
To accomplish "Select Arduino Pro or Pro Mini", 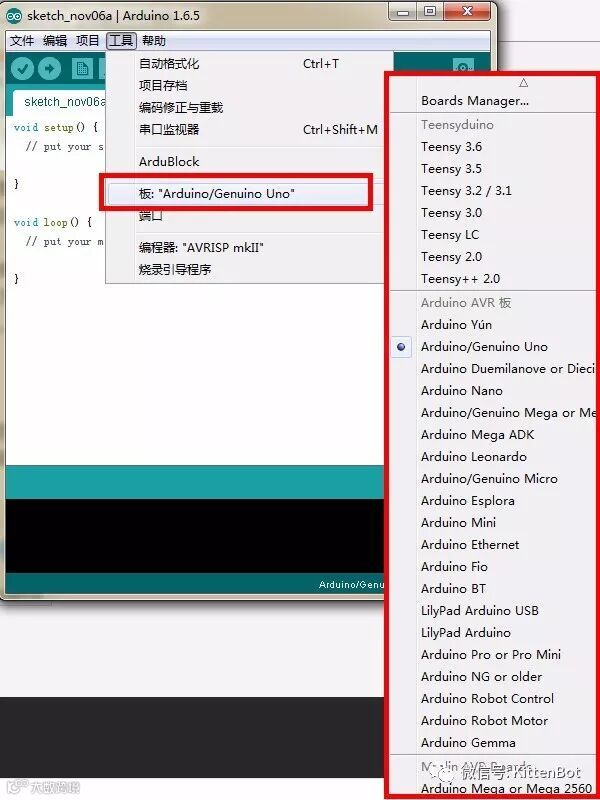I will 493,654.
